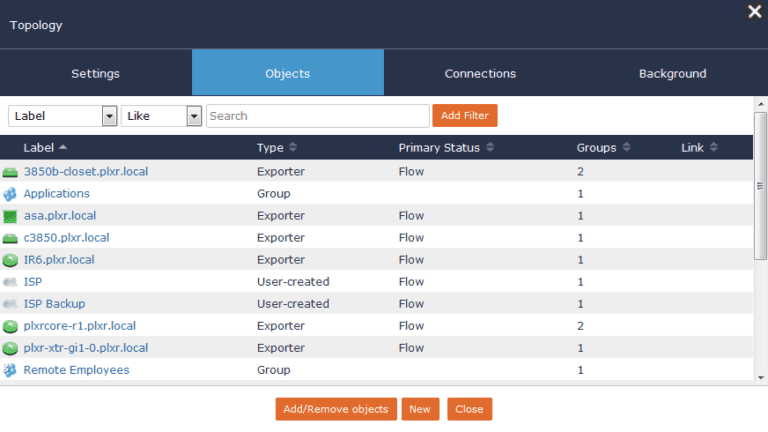Open the c3850.plxr.local object link

[66, 238]
